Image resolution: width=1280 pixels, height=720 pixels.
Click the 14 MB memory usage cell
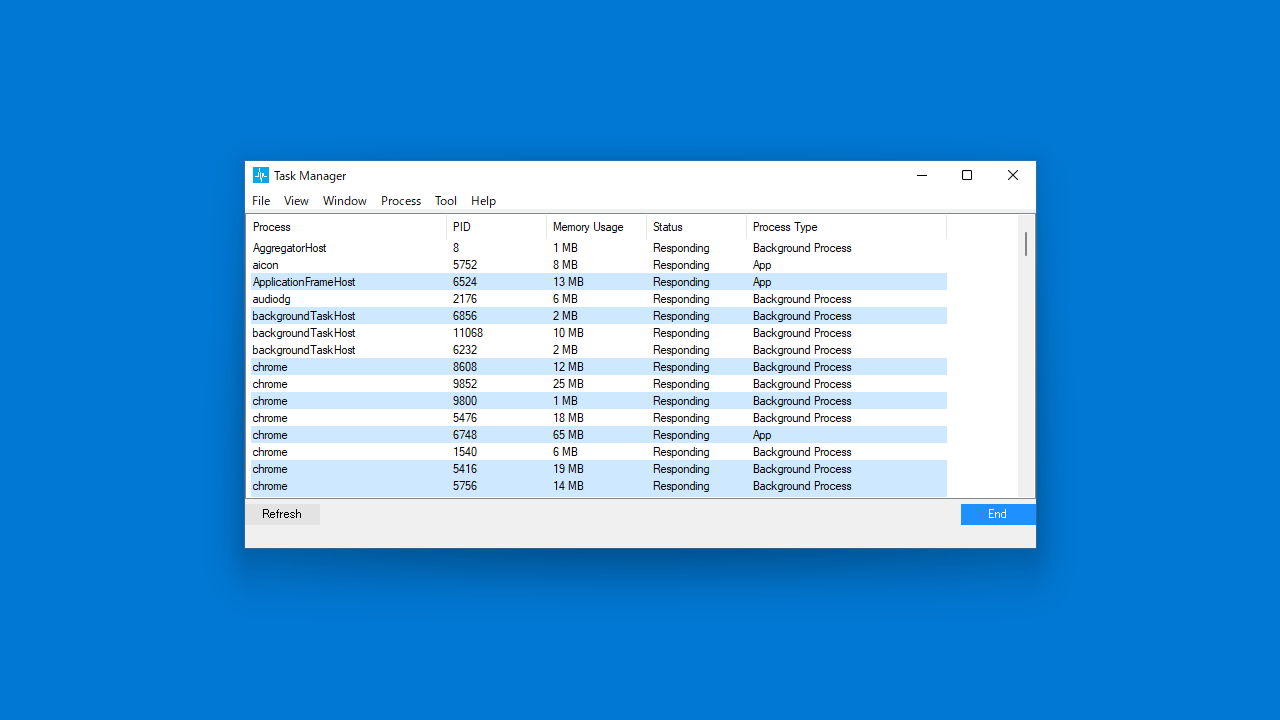(568, 486)
